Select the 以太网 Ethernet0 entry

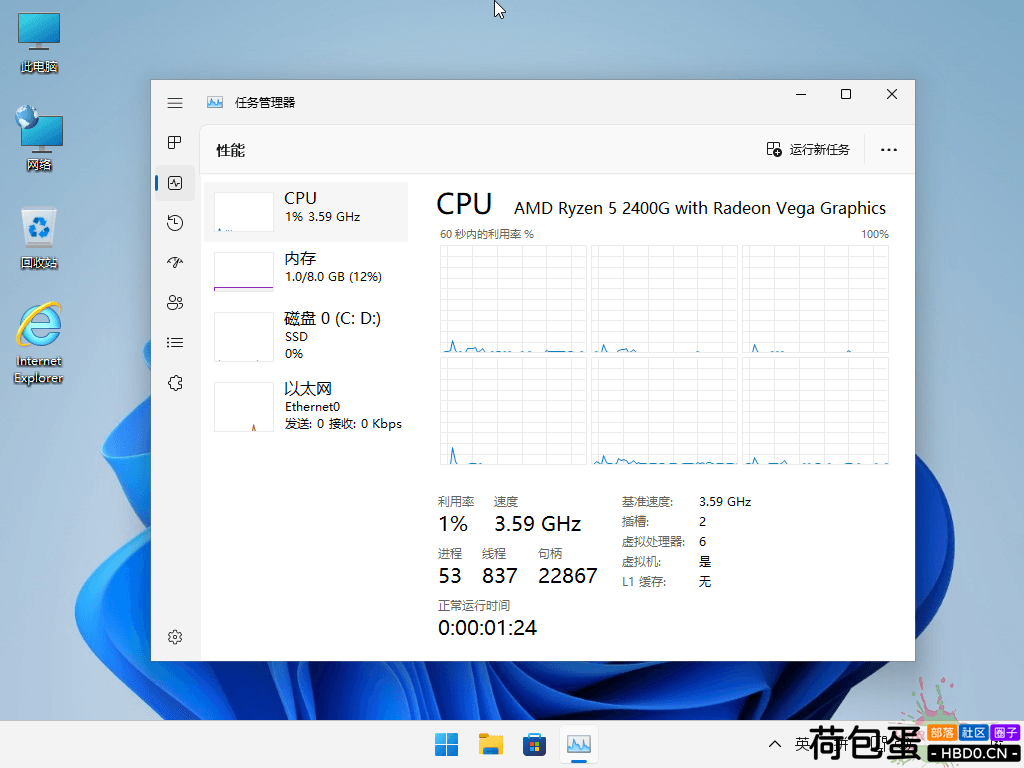(306, 406)
